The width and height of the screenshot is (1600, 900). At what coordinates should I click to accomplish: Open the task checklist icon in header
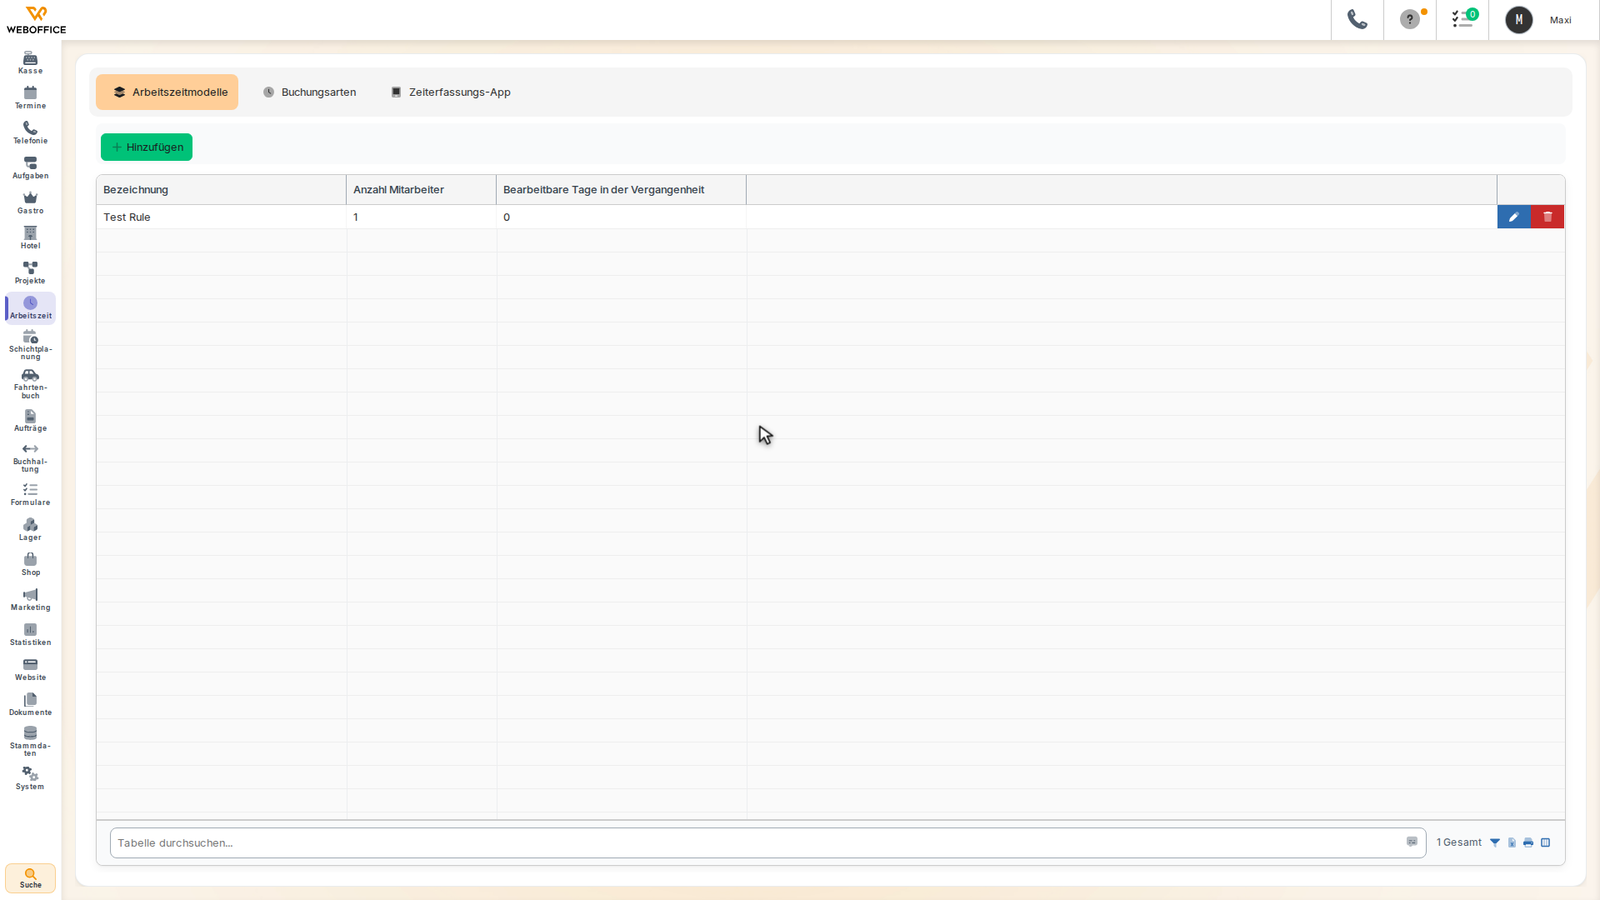(x=1463, y=19)
